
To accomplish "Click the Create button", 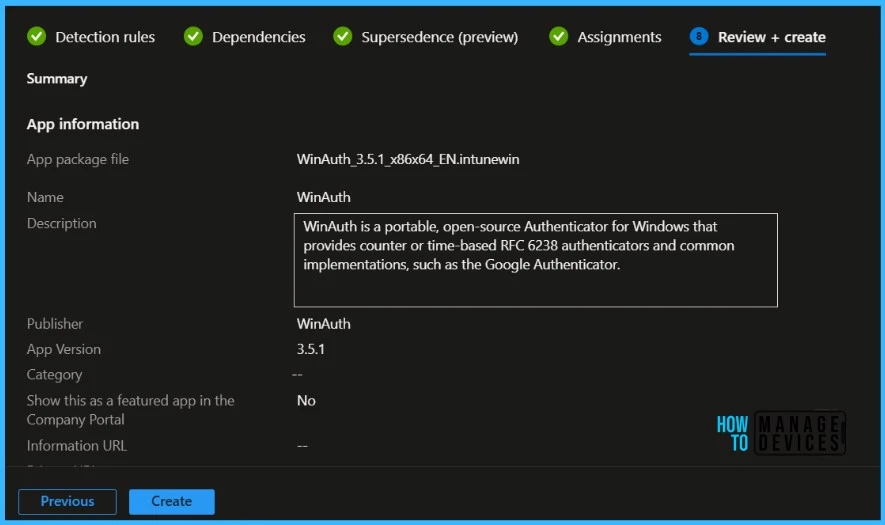I will [172, 501].
